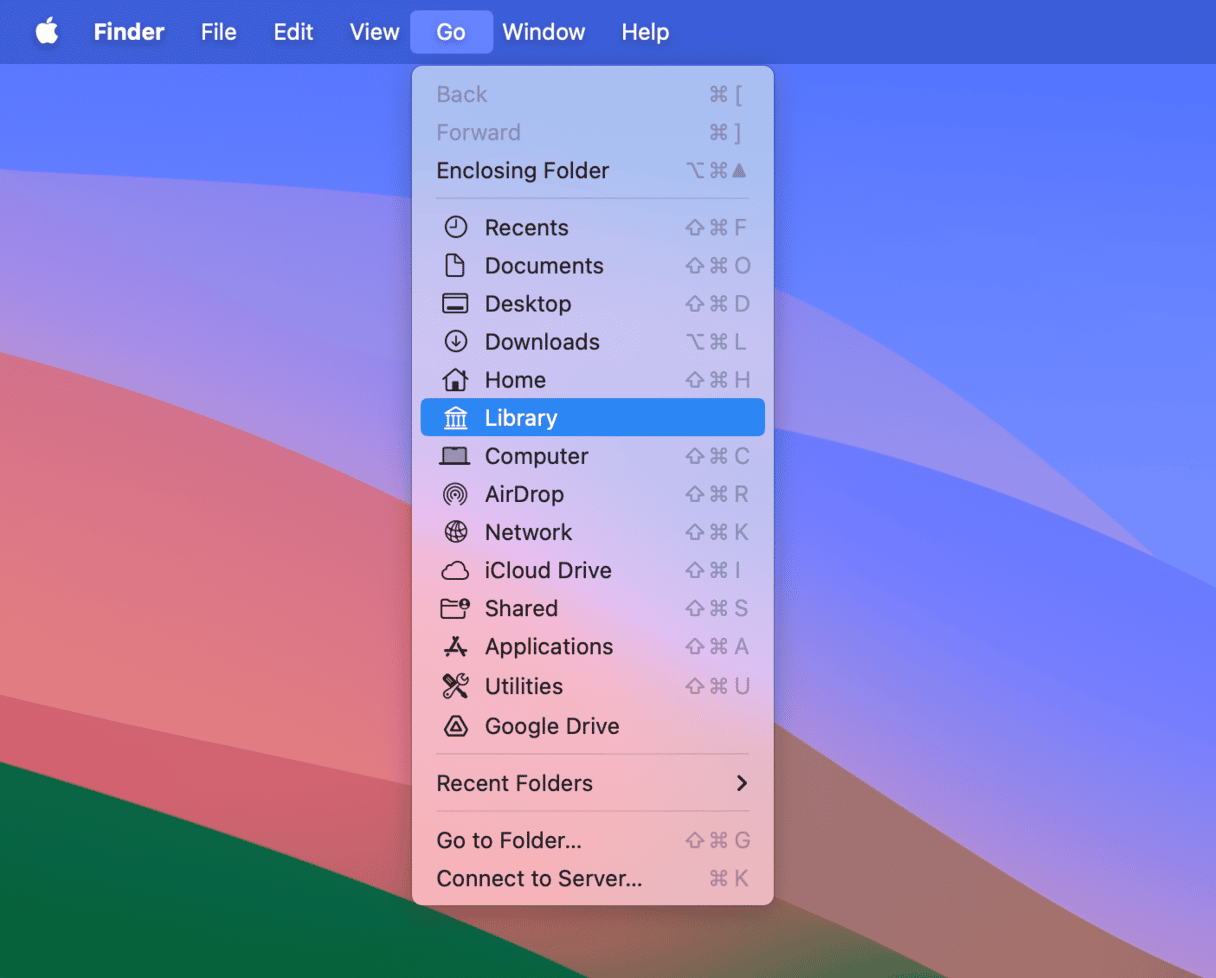Click the Downloads arrow icon

coord(456,342)
